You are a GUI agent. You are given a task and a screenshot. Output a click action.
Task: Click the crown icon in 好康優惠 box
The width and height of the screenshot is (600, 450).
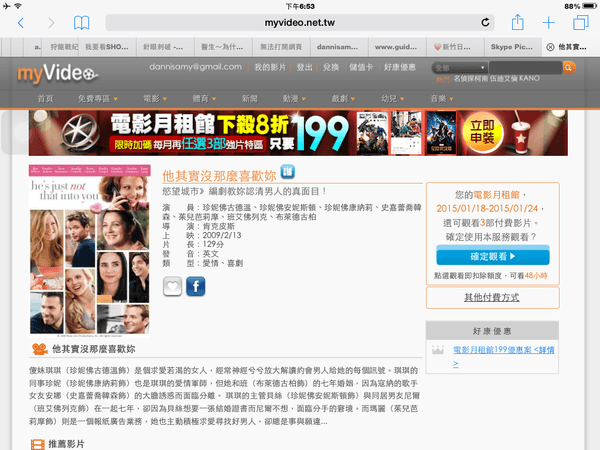[x=438, y=350]
